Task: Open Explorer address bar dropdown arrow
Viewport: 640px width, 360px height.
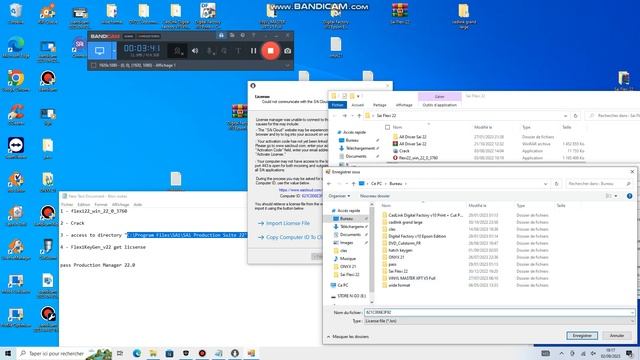Action: [x=565, y=116]
